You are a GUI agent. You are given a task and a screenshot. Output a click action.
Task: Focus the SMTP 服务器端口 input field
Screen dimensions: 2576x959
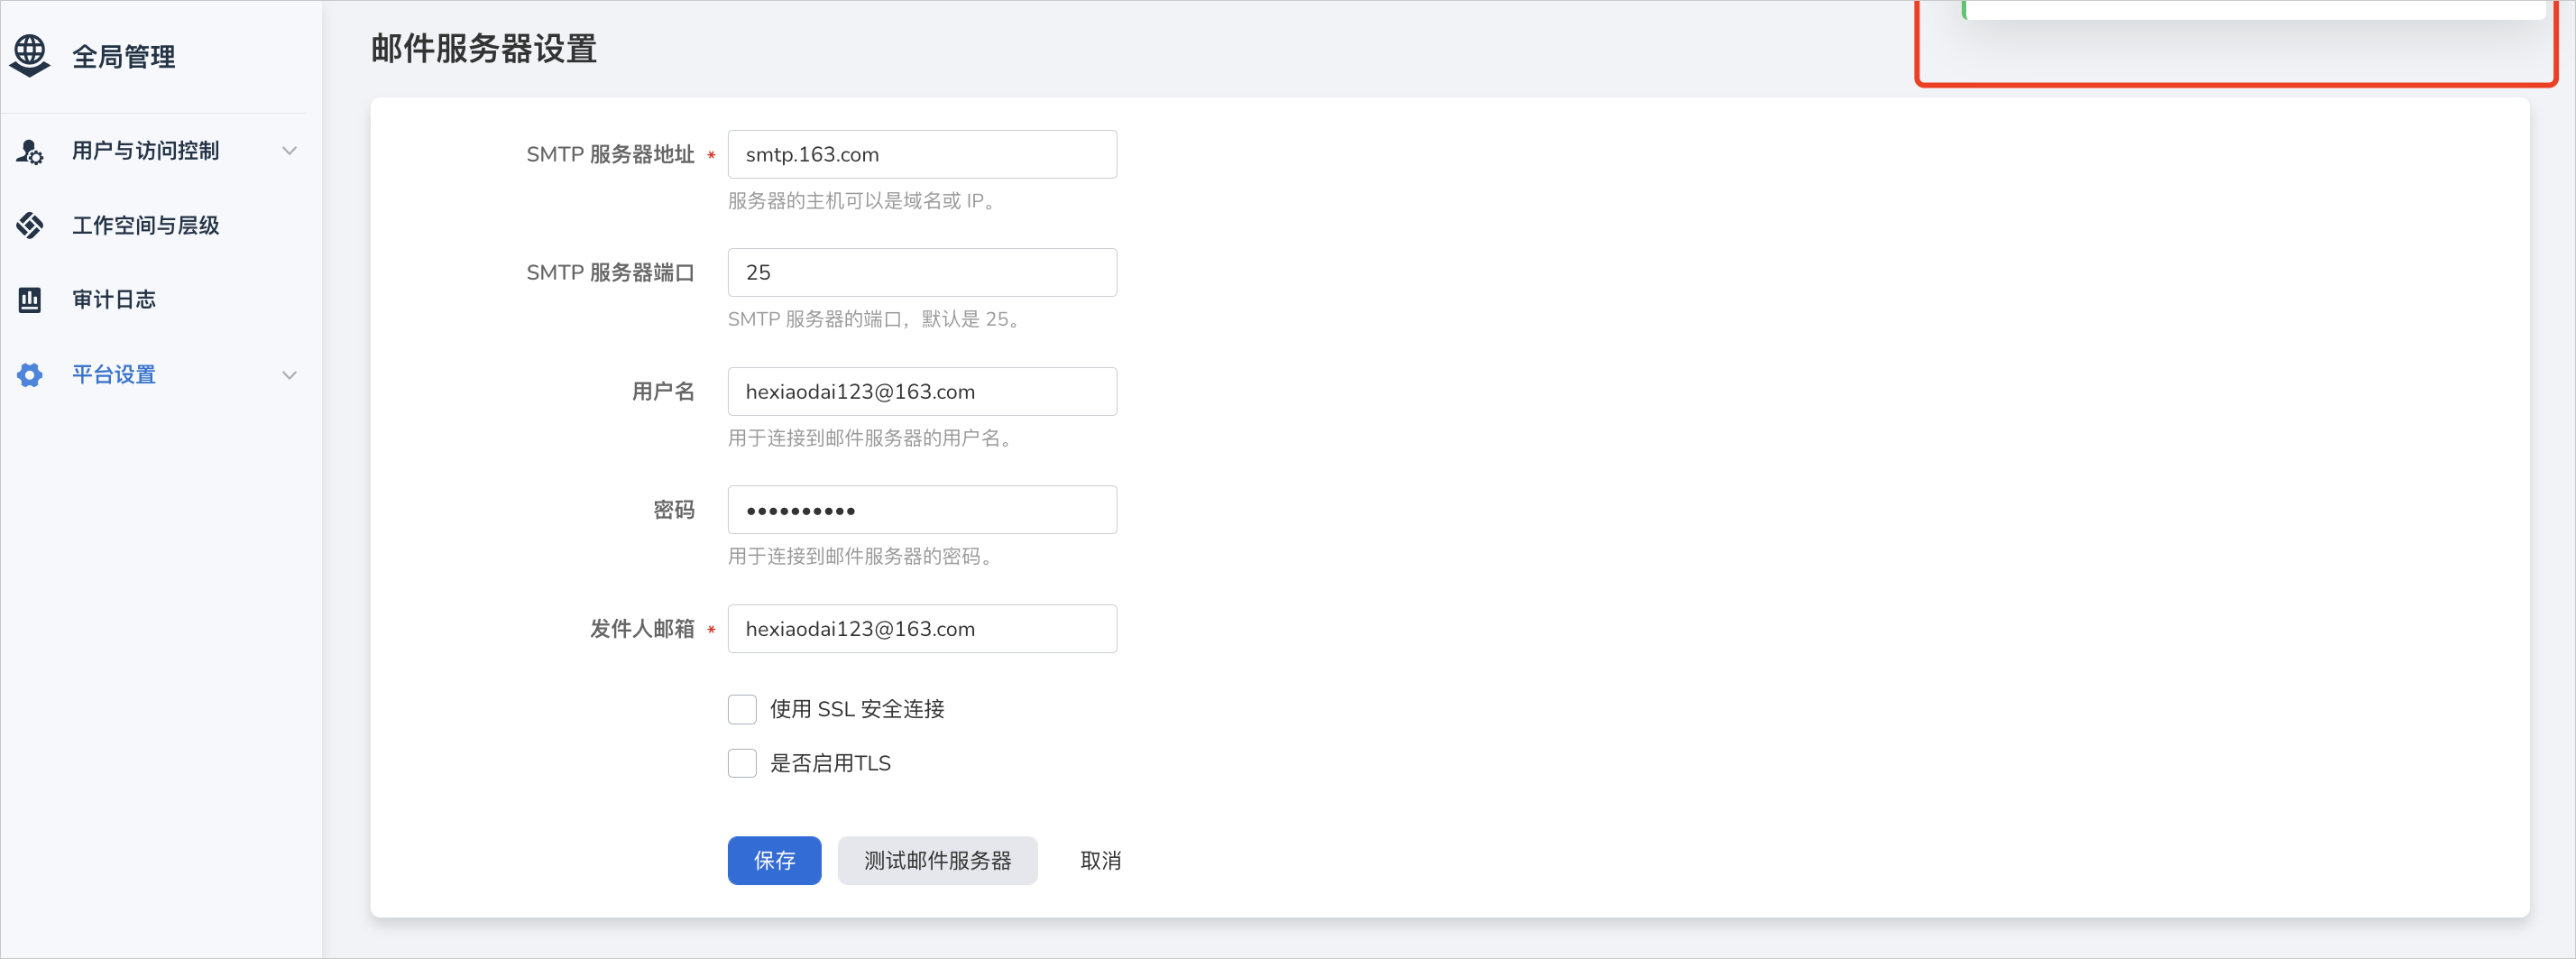(x=922, y=272)
